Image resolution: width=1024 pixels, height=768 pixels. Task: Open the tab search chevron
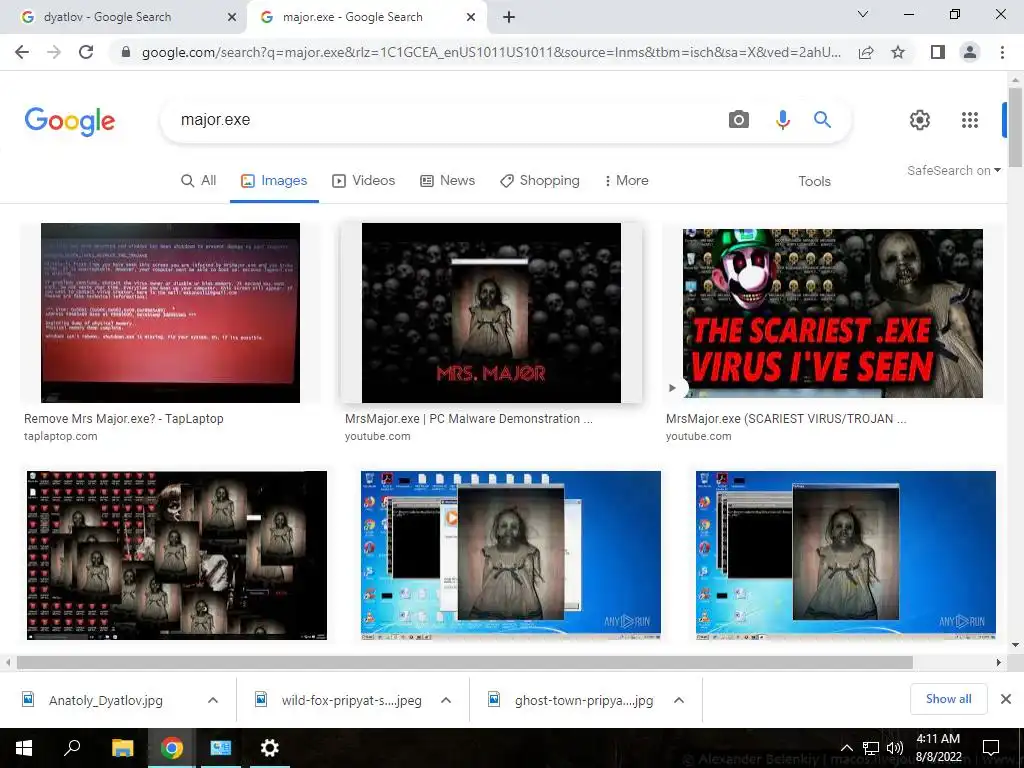tap(863, 14)
